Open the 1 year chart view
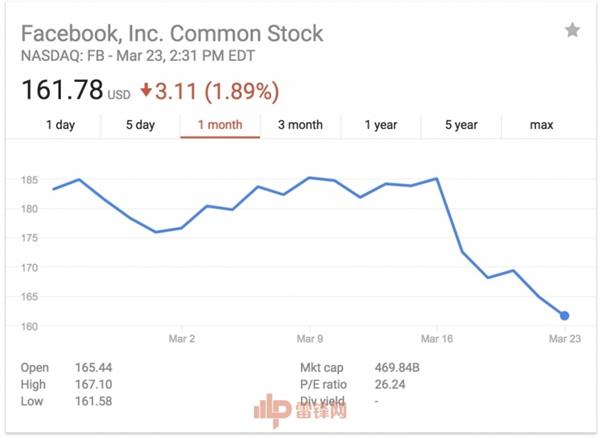This screenshot has width=600, height=438. tap(380, 125)
